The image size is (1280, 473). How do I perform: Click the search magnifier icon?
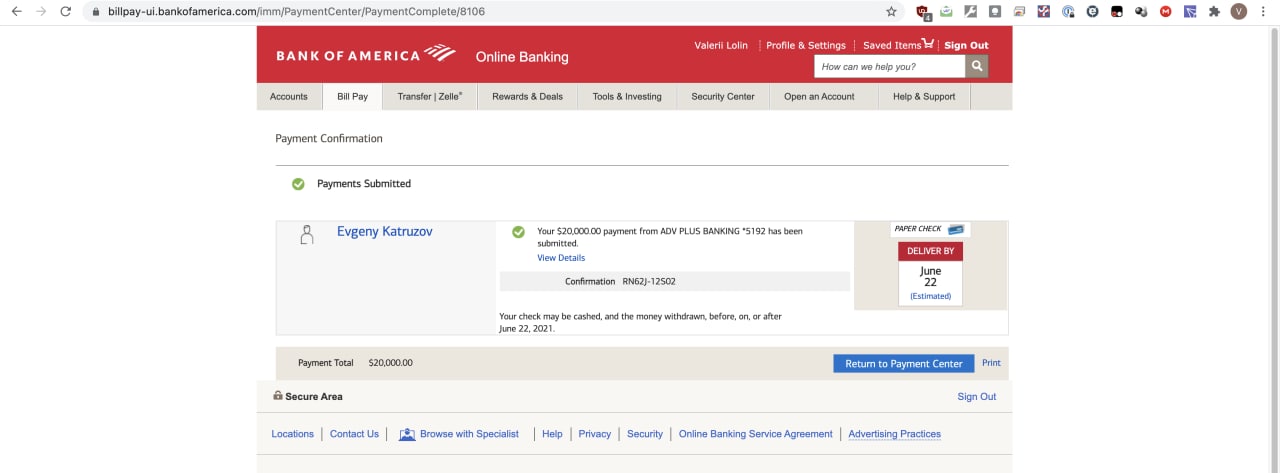pos(976,66)
